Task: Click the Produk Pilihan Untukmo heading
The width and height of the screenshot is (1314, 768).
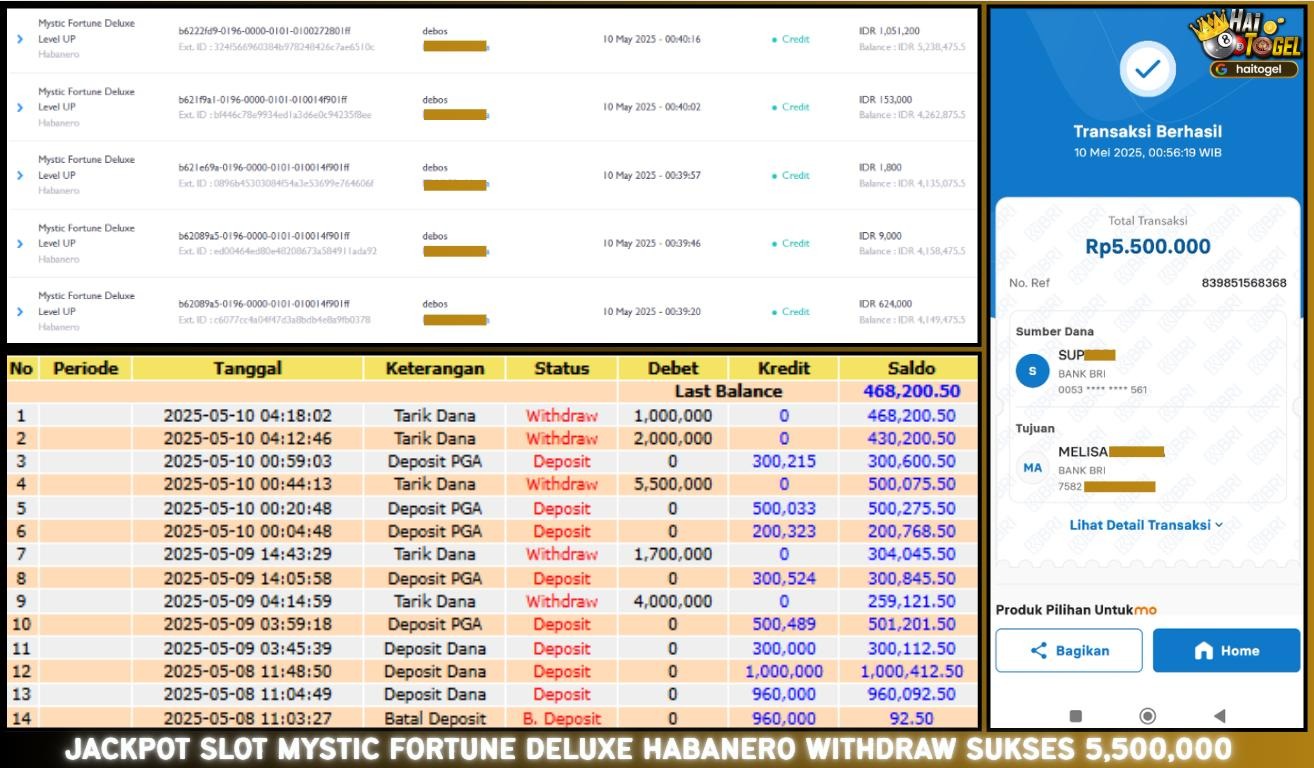Action: [1076, 609]
